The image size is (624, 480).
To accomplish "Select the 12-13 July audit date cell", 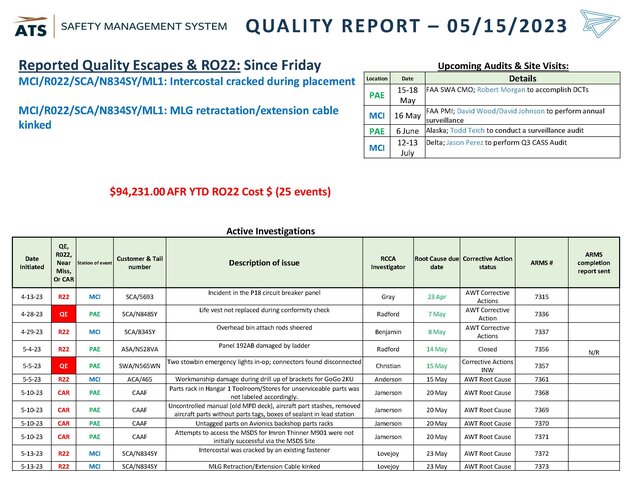I will (x=408, y=148).
